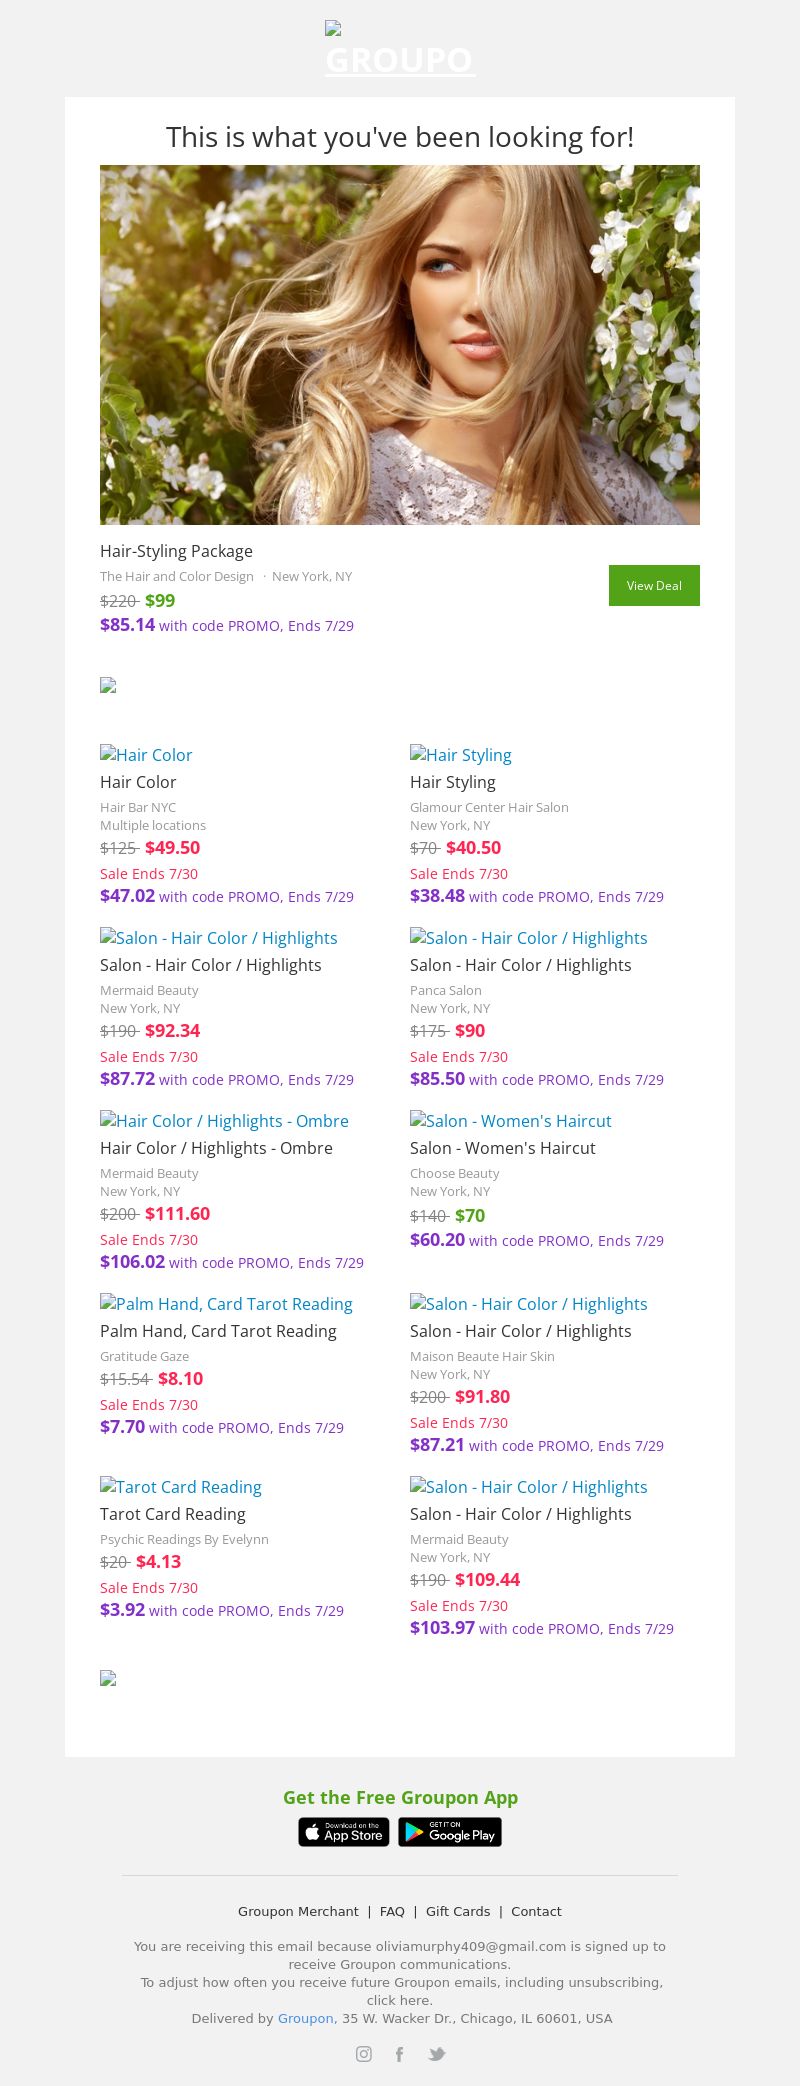Open the Hair Styling deal link
Viewport: 800px width, 2086px height.
point(461,755)
